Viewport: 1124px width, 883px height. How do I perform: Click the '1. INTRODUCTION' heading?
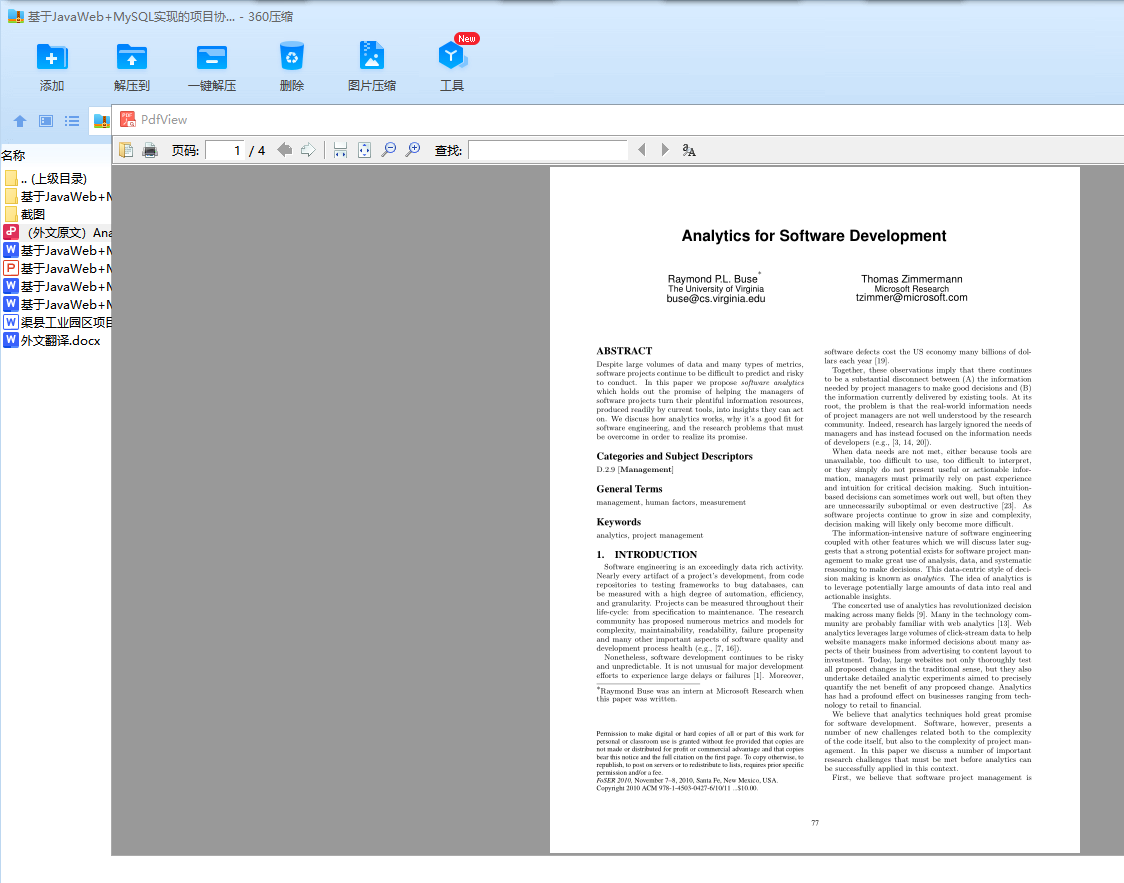click(647, 555)
